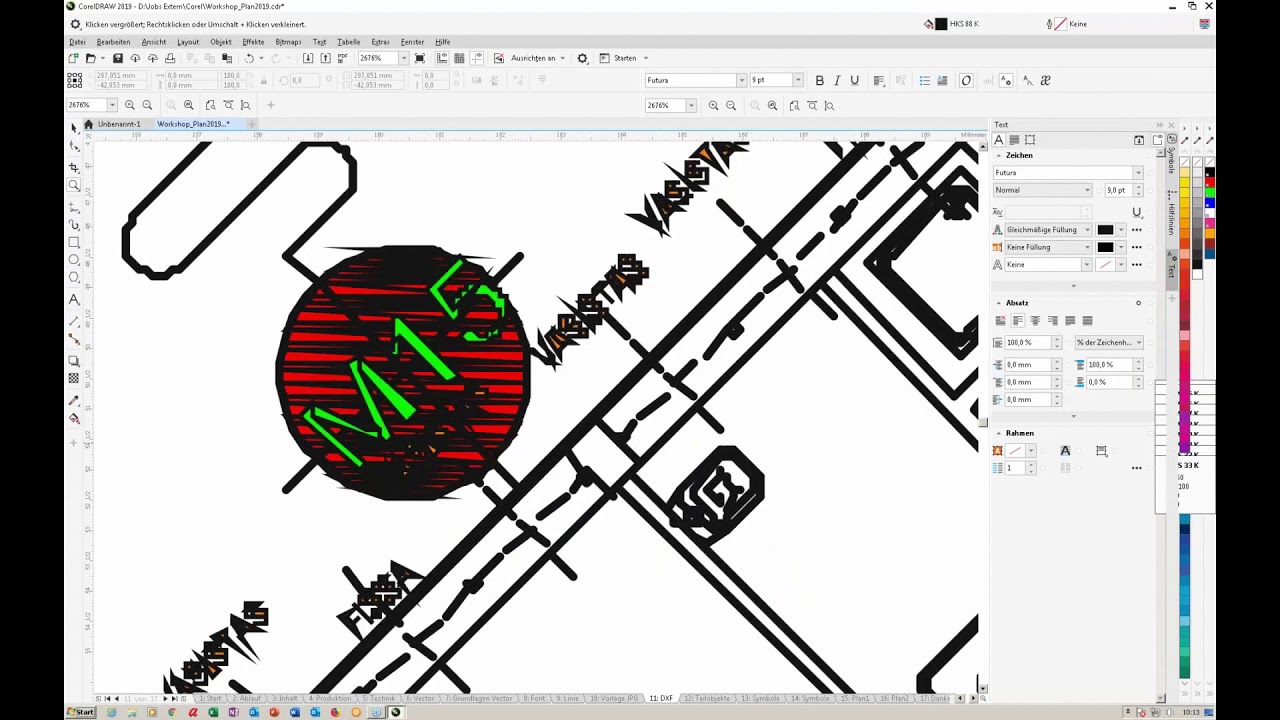Image resolution: width=1280 pixels, height=720 pixels.
Task: Select the Interactive Fill tool
Action: pos(74,418)
